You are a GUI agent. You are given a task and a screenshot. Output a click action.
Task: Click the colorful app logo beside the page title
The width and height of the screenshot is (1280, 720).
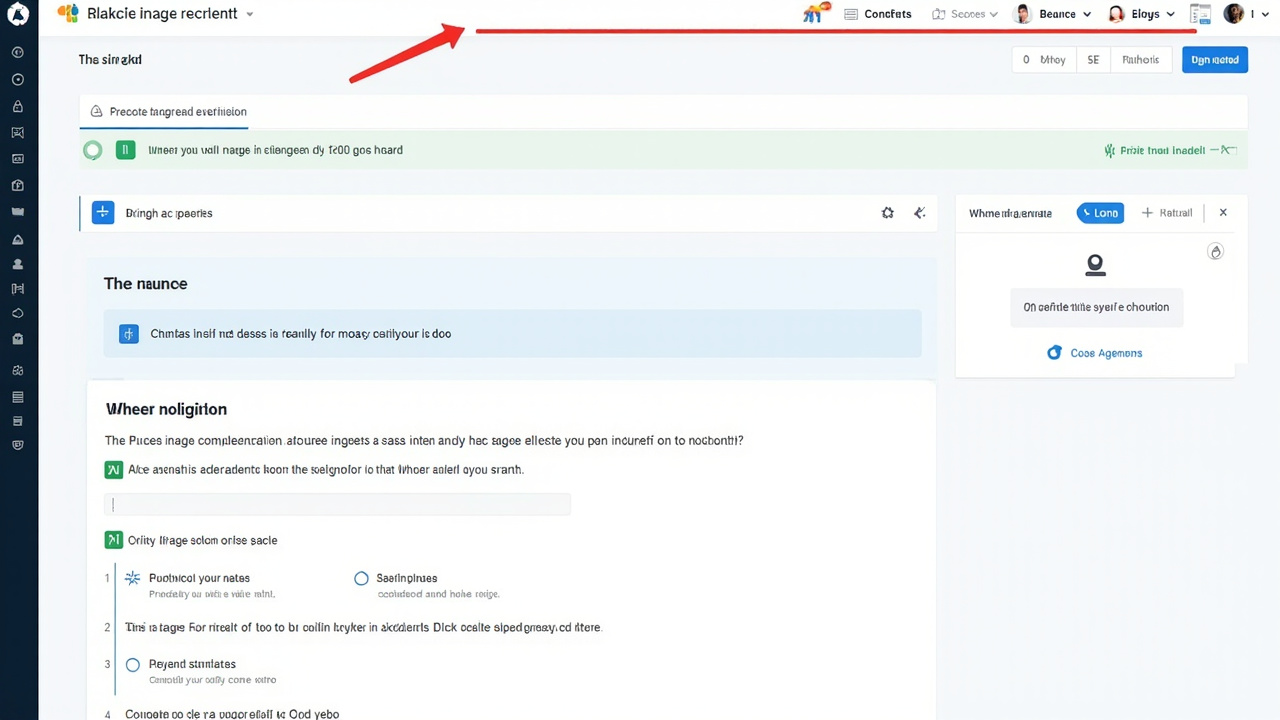click(68, 14)
